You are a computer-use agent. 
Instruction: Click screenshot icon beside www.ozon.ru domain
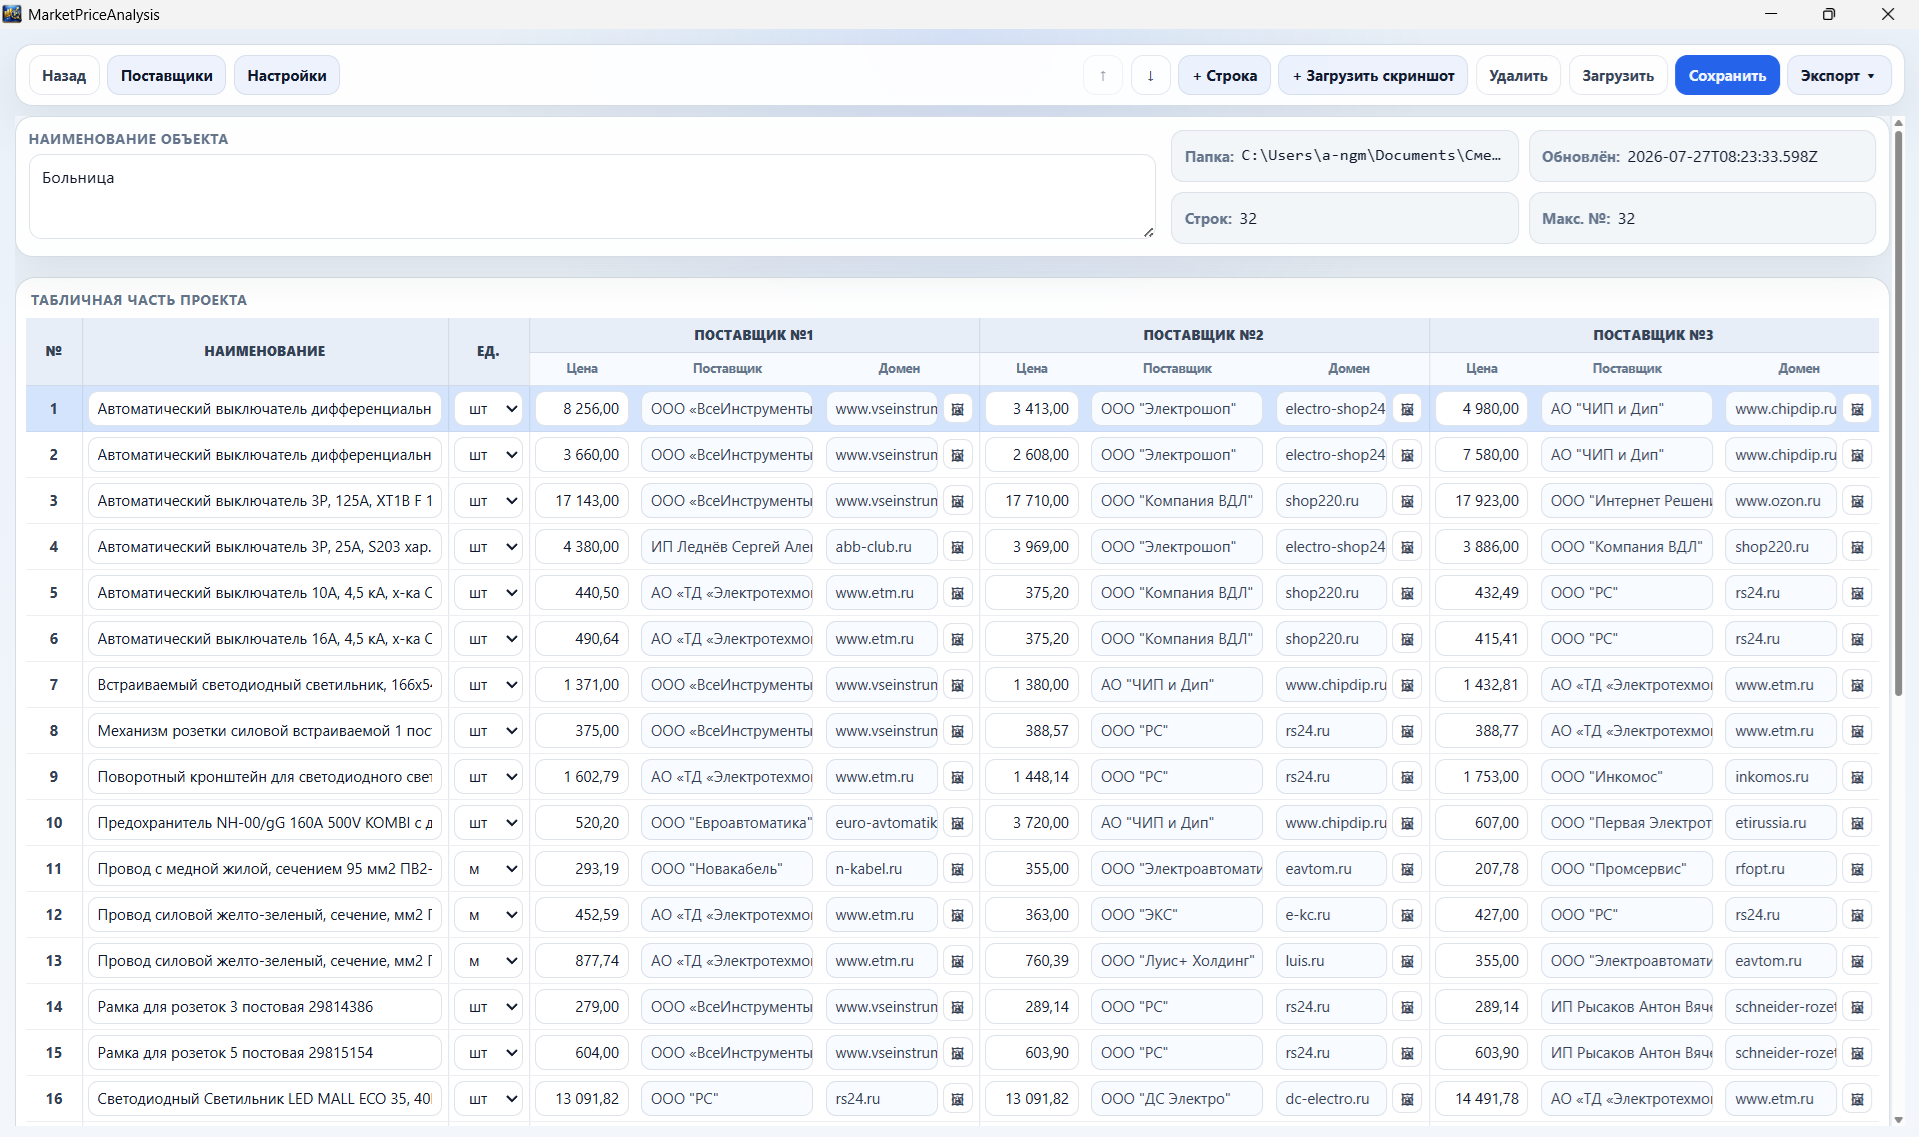click(x=1857, y=501)
